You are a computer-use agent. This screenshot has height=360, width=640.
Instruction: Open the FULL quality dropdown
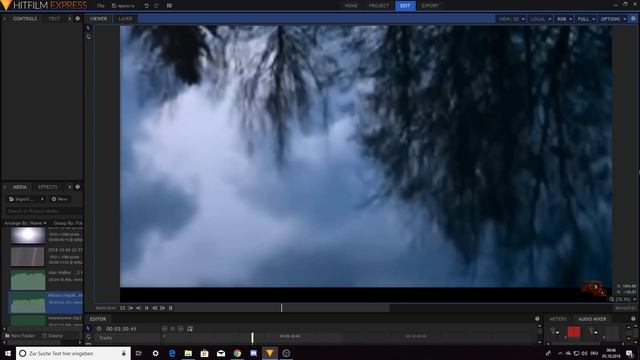coord(586,19)
